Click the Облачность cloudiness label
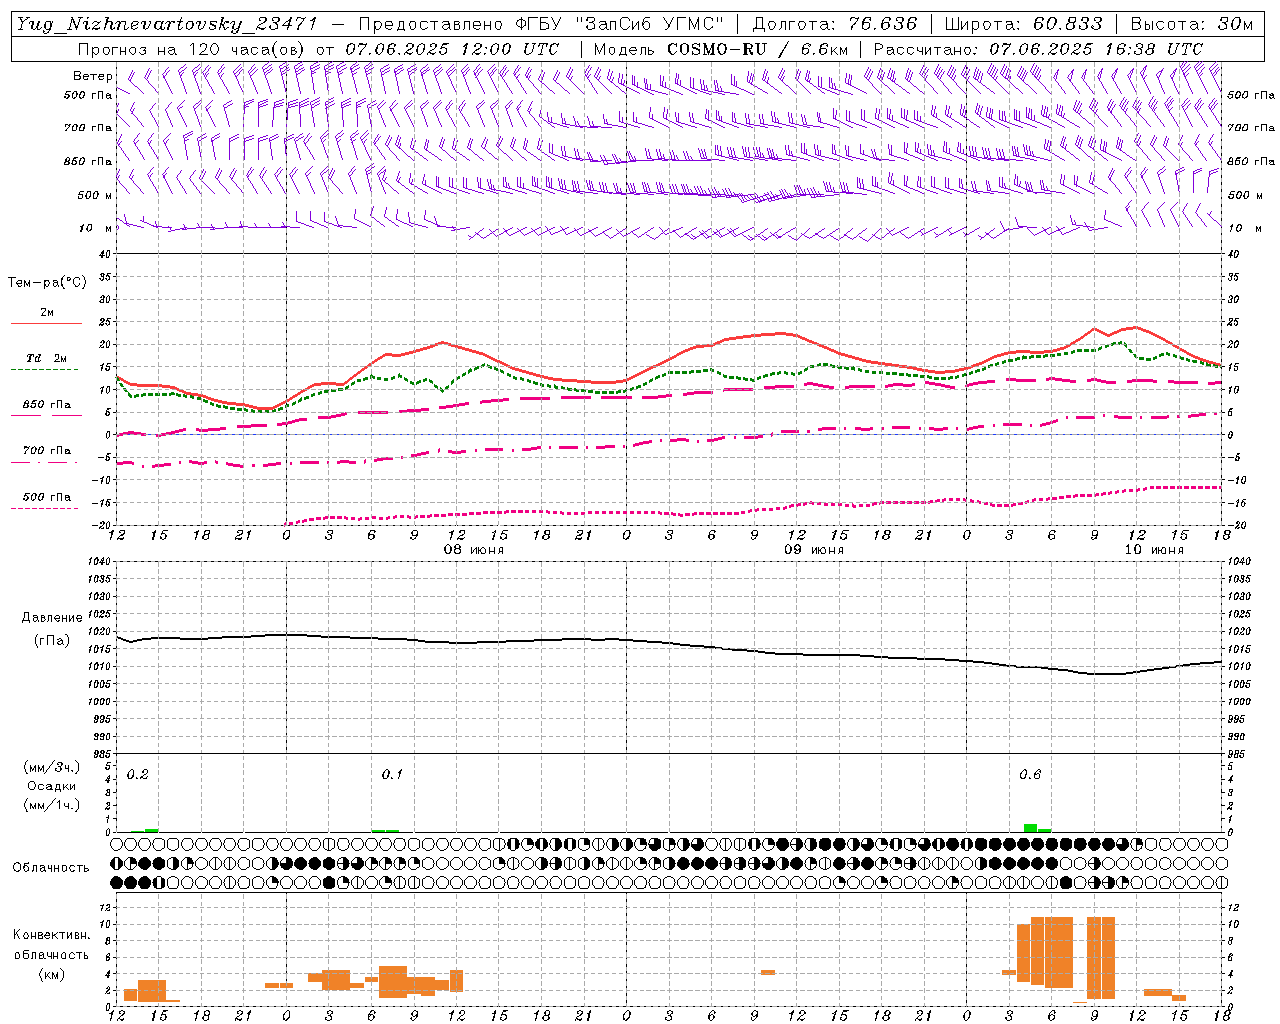 pos(51,868)
